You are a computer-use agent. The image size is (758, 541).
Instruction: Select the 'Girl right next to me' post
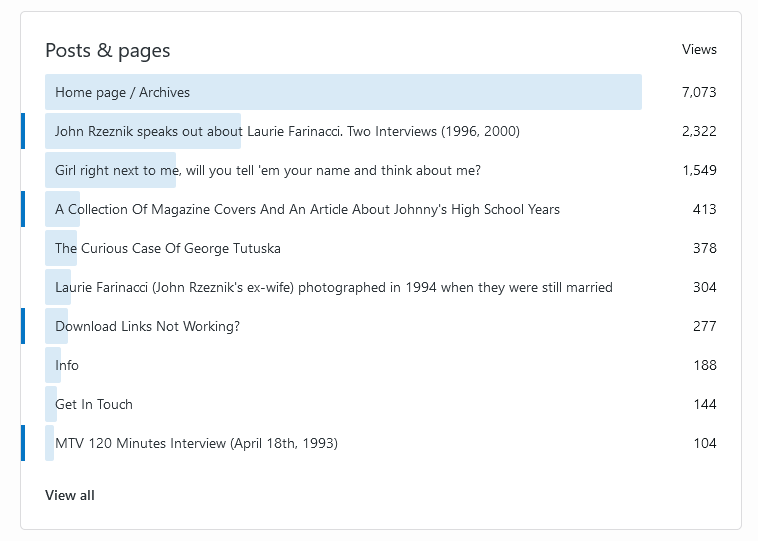(267, 170)
